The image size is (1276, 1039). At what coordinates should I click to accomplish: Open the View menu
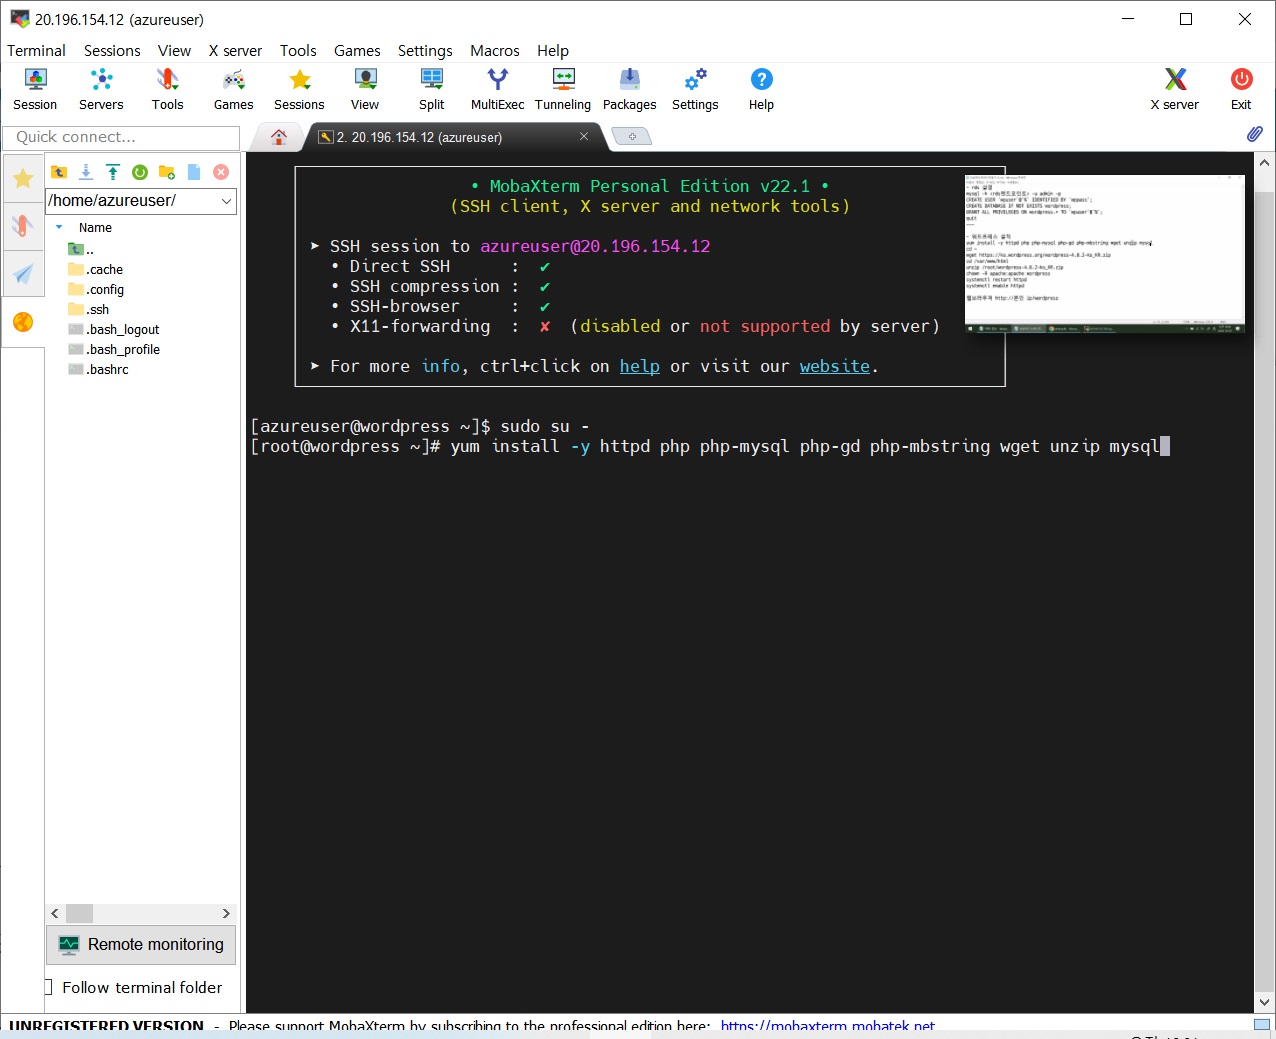click(174, 50)
